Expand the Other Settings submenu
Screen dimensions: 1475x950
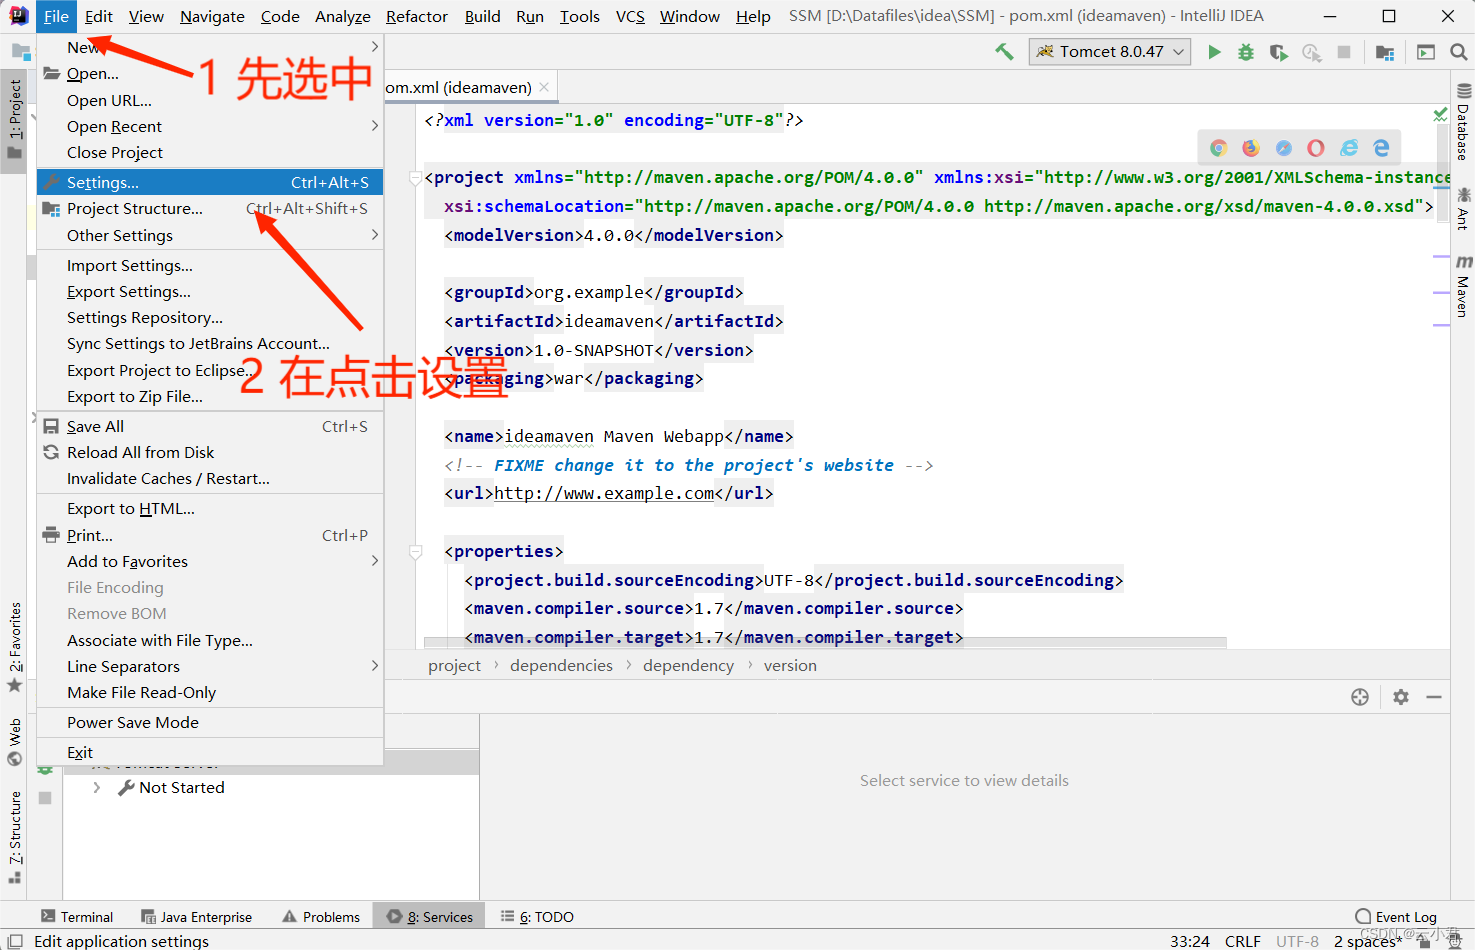pyautogui.click(x=210, y=235)
